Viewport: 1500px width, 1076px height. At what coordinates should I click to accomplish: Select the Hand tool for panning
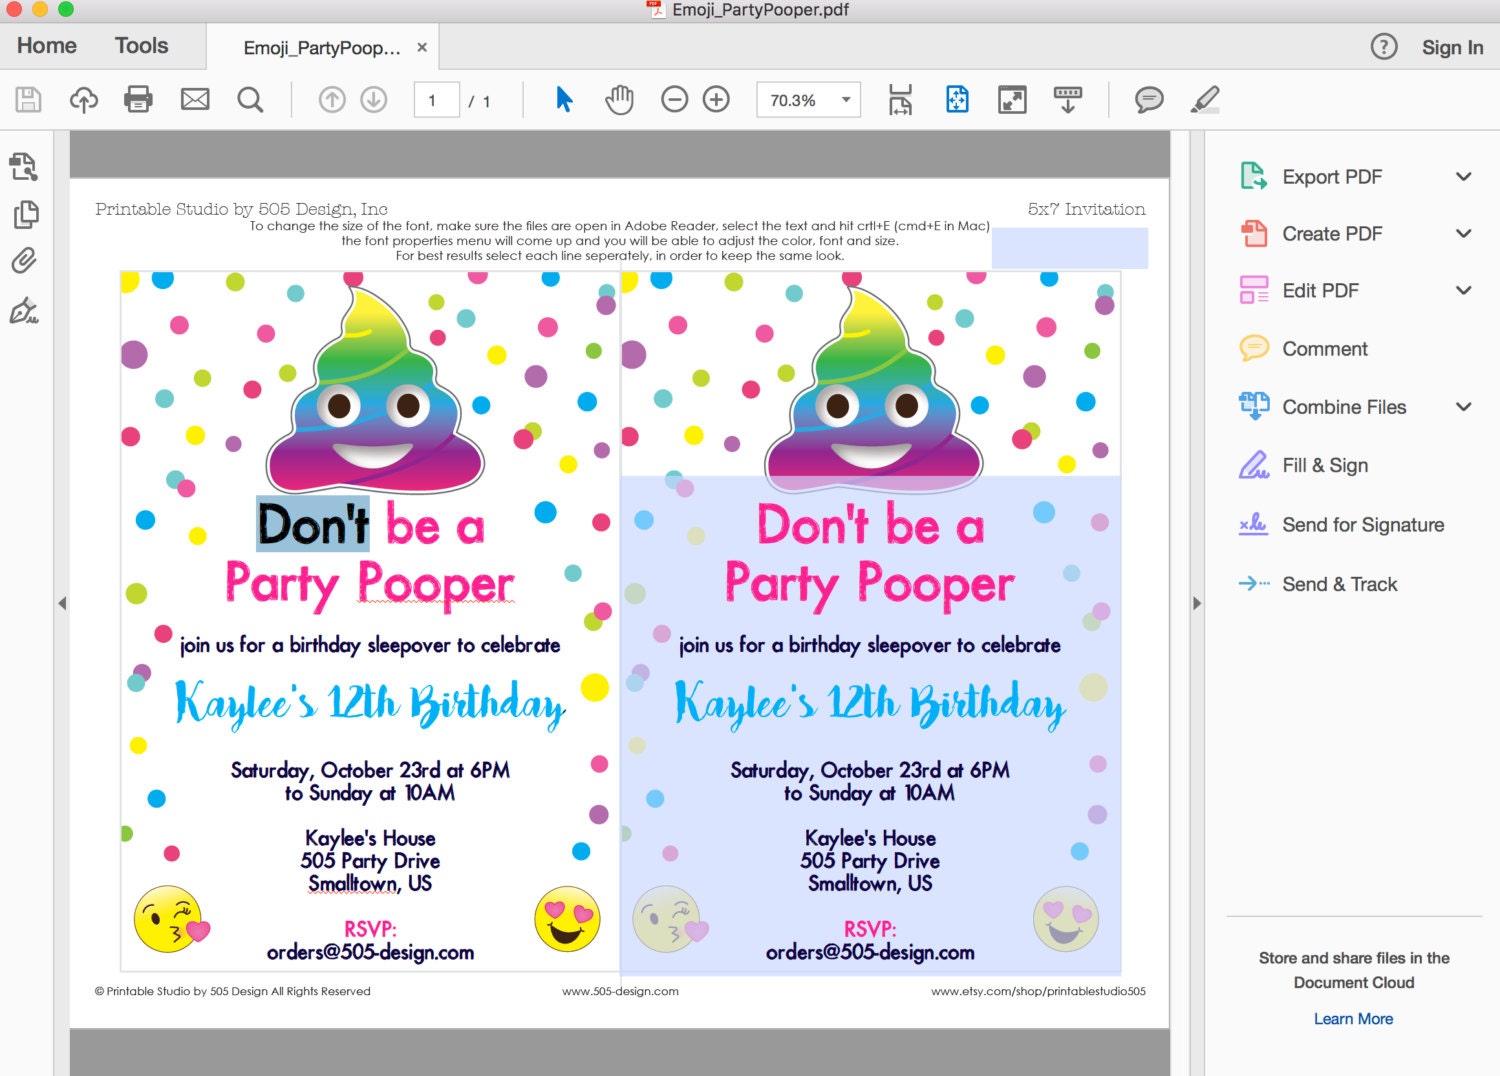(619, 99)
